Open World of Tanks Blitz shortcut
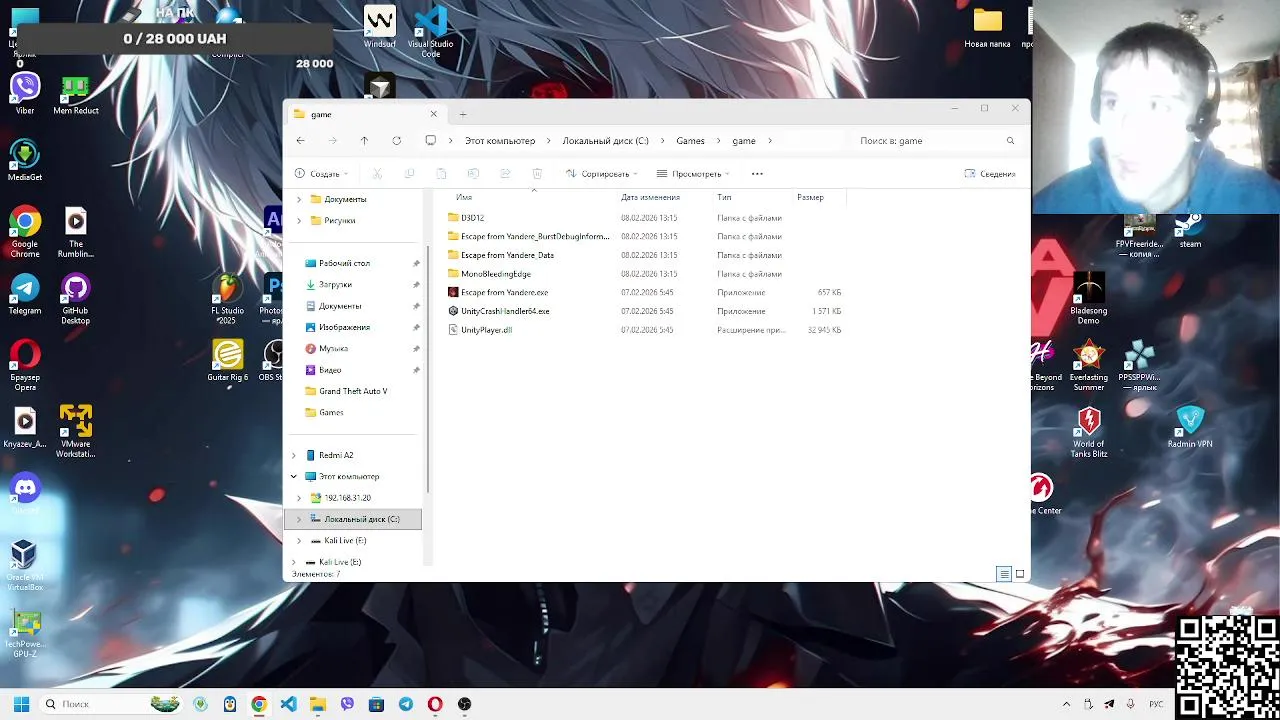1280x720 pixels. 1089,432
